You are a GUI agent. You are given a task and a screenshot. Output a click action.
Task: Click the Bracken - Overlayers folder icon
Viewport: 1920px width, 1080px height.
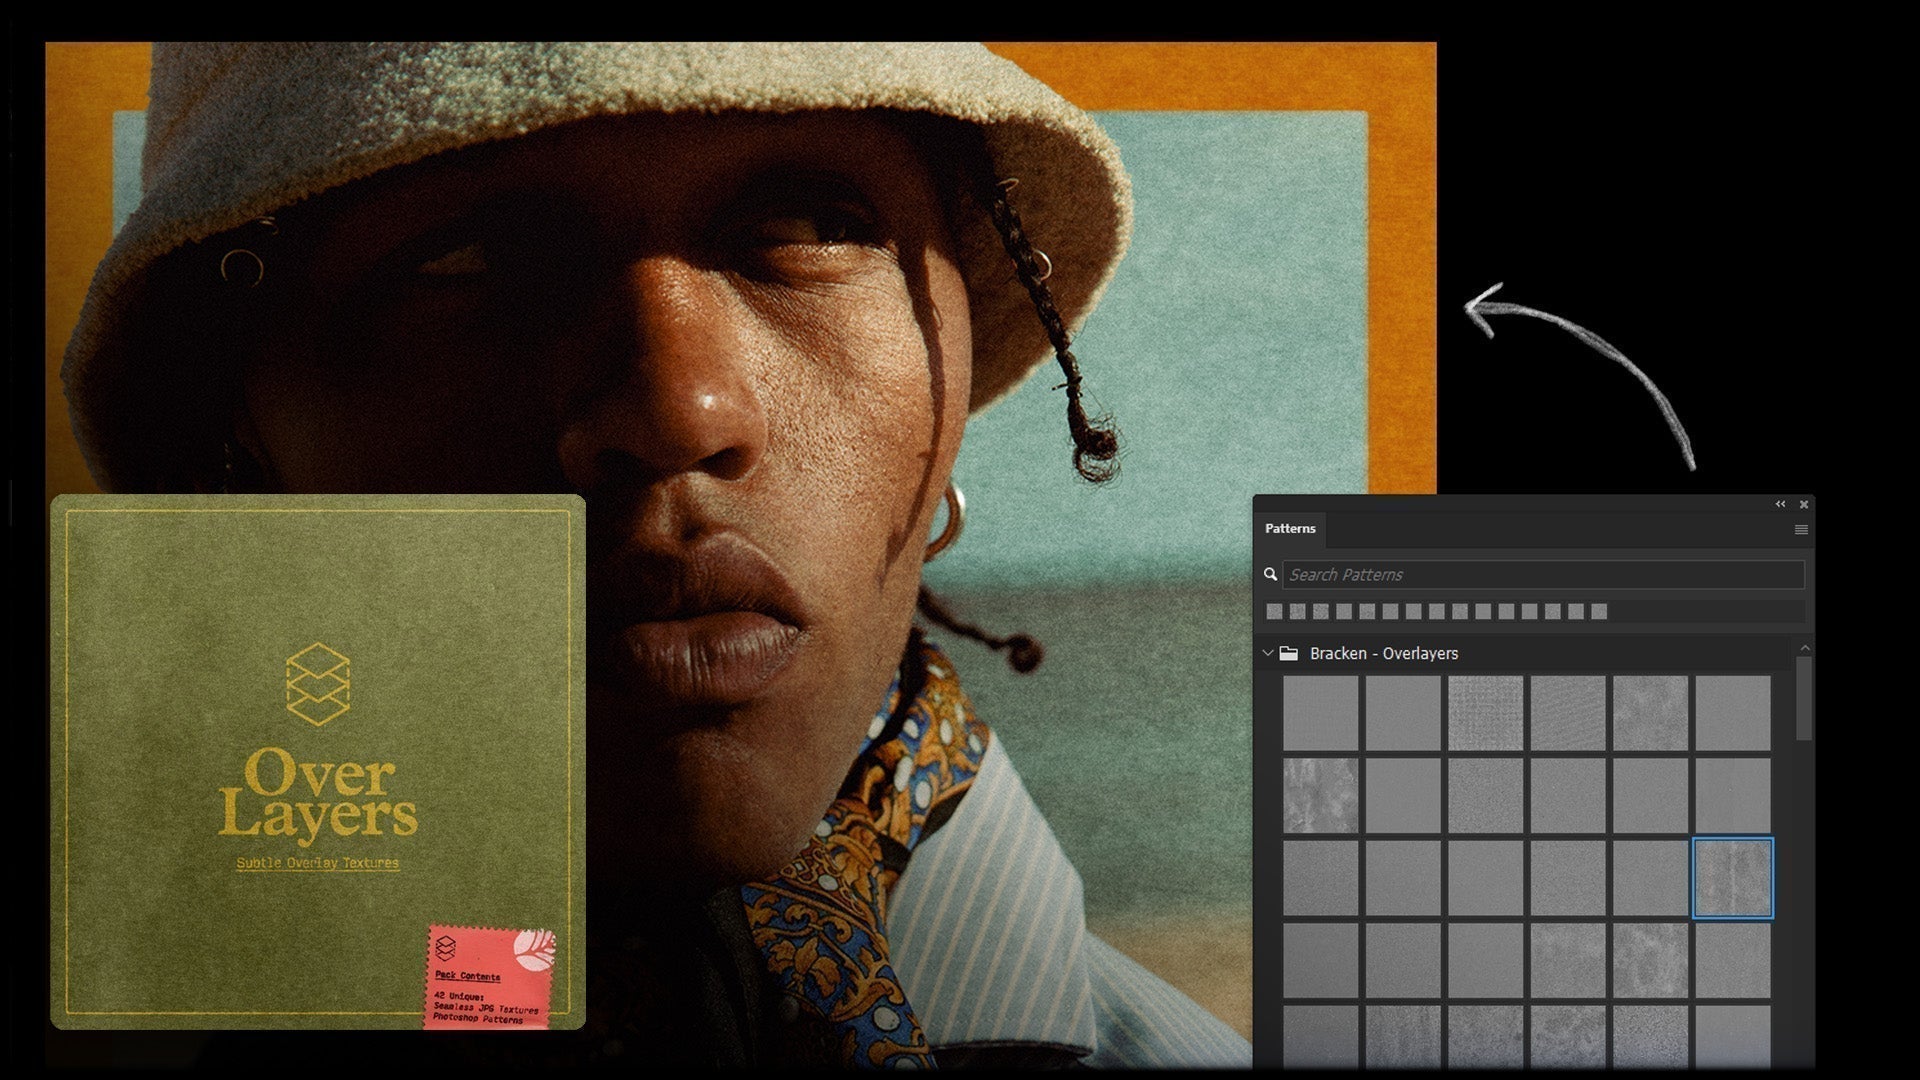[1289, 653]
